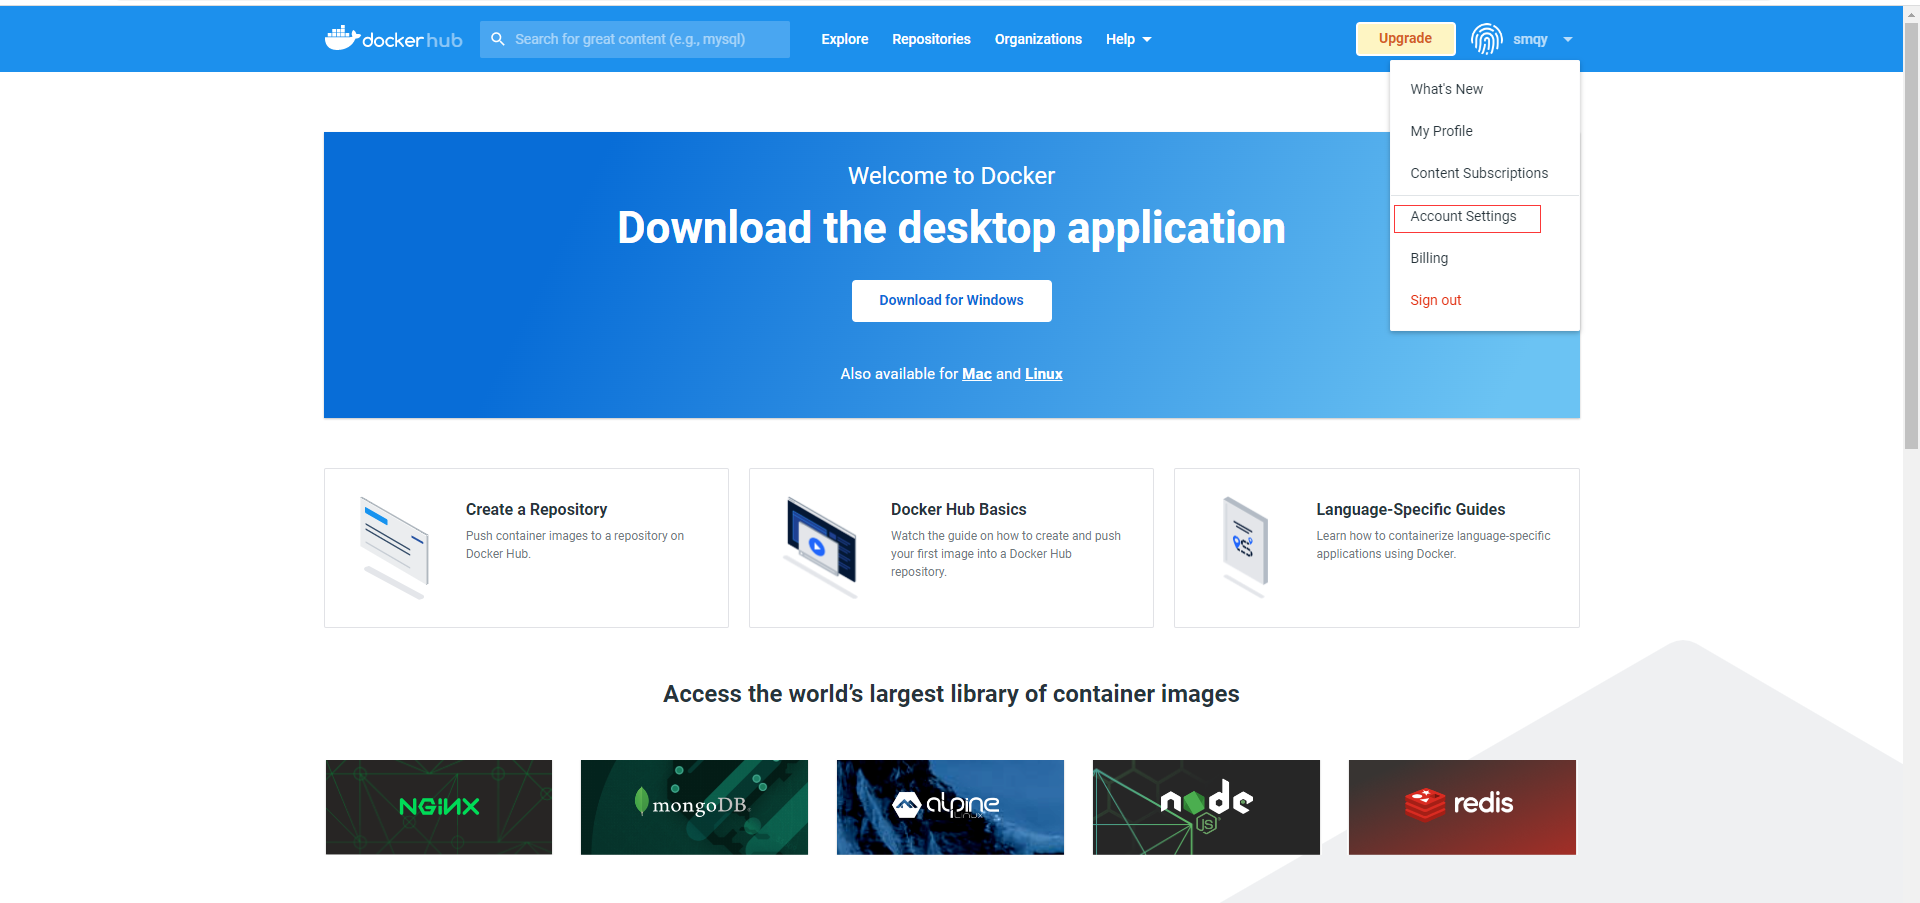Click the Language-Specific Guides document icon
This screenshot has height=903, width=1920.
point(1245,546)
